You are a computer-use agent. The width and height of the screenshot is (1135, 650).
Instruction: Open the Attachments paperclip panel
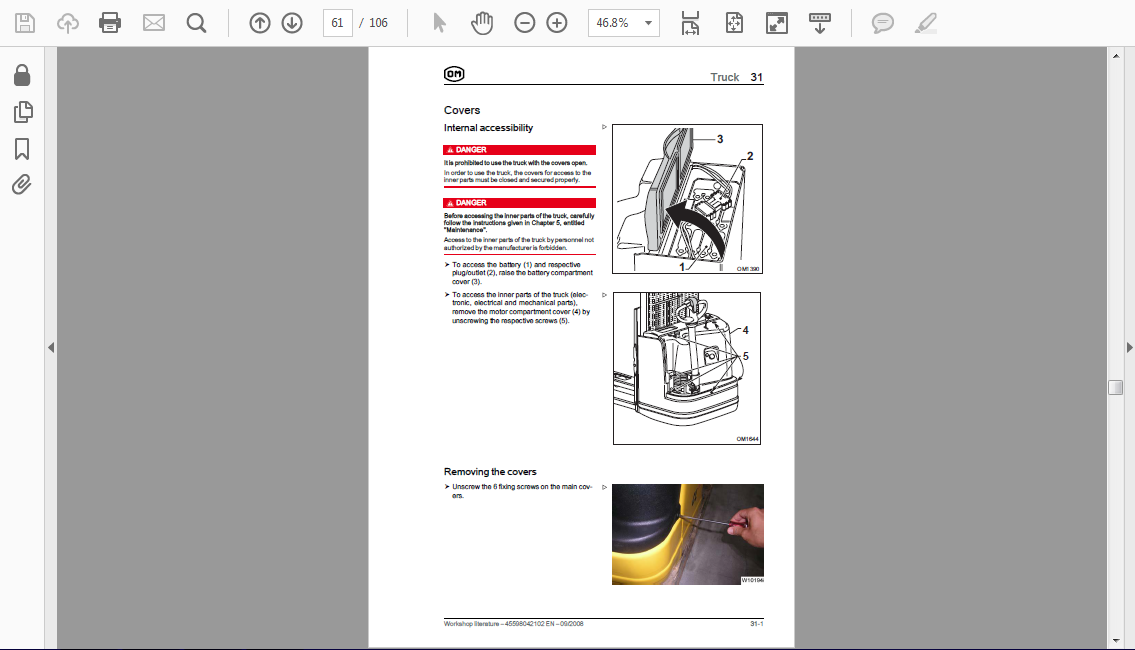pos(22,185)
